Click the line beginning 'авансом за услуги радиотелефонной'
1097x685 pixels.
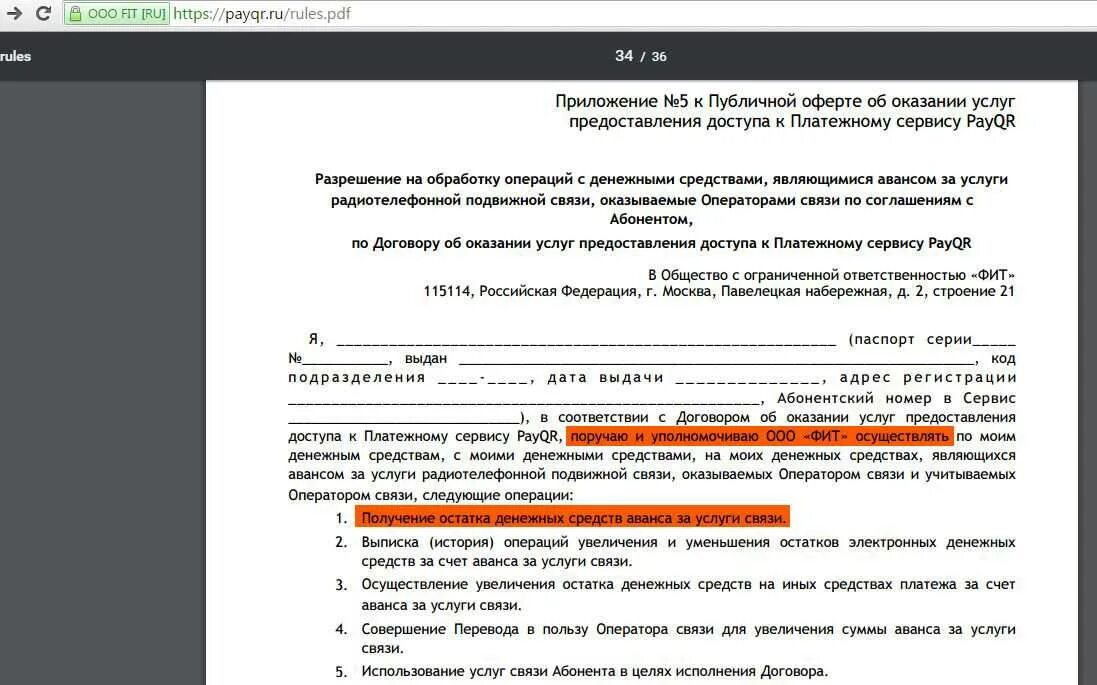click(652, 474)
